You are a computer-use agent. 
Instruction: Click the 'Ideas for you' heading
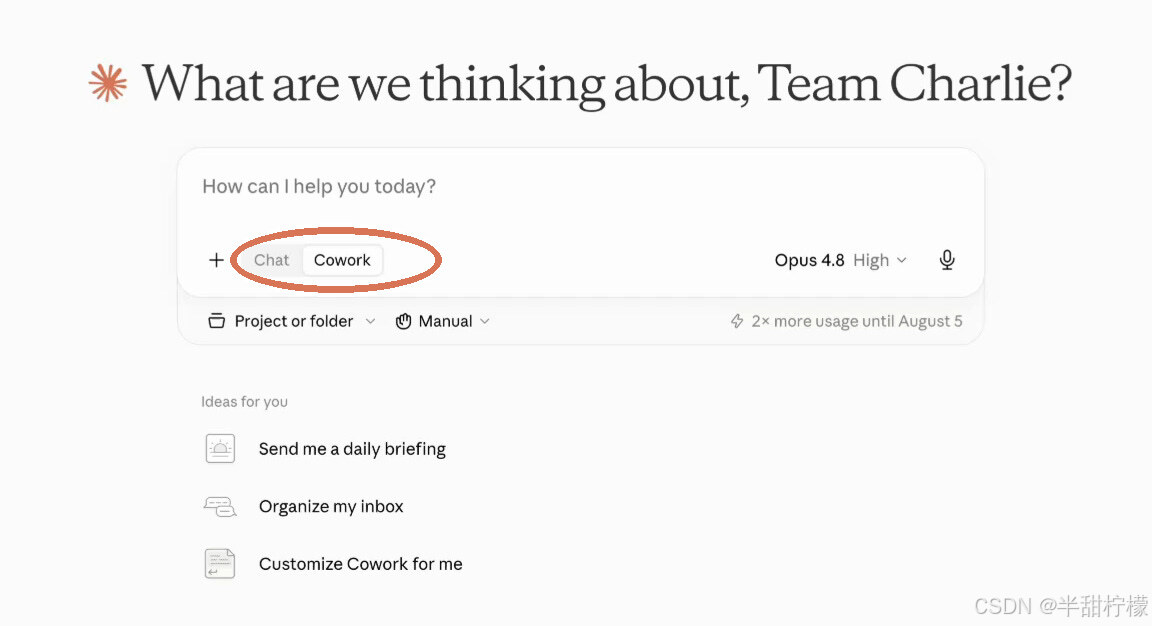point(245,402)
